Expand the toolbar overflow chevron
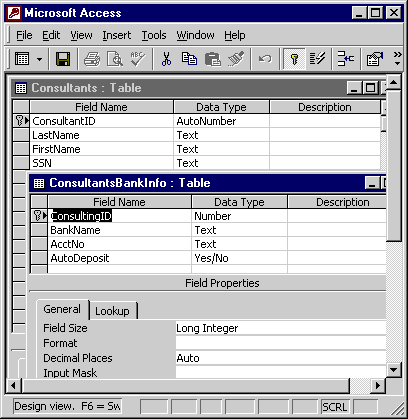The width and height of the screenshot is (408, 419). tap(397, 58)
